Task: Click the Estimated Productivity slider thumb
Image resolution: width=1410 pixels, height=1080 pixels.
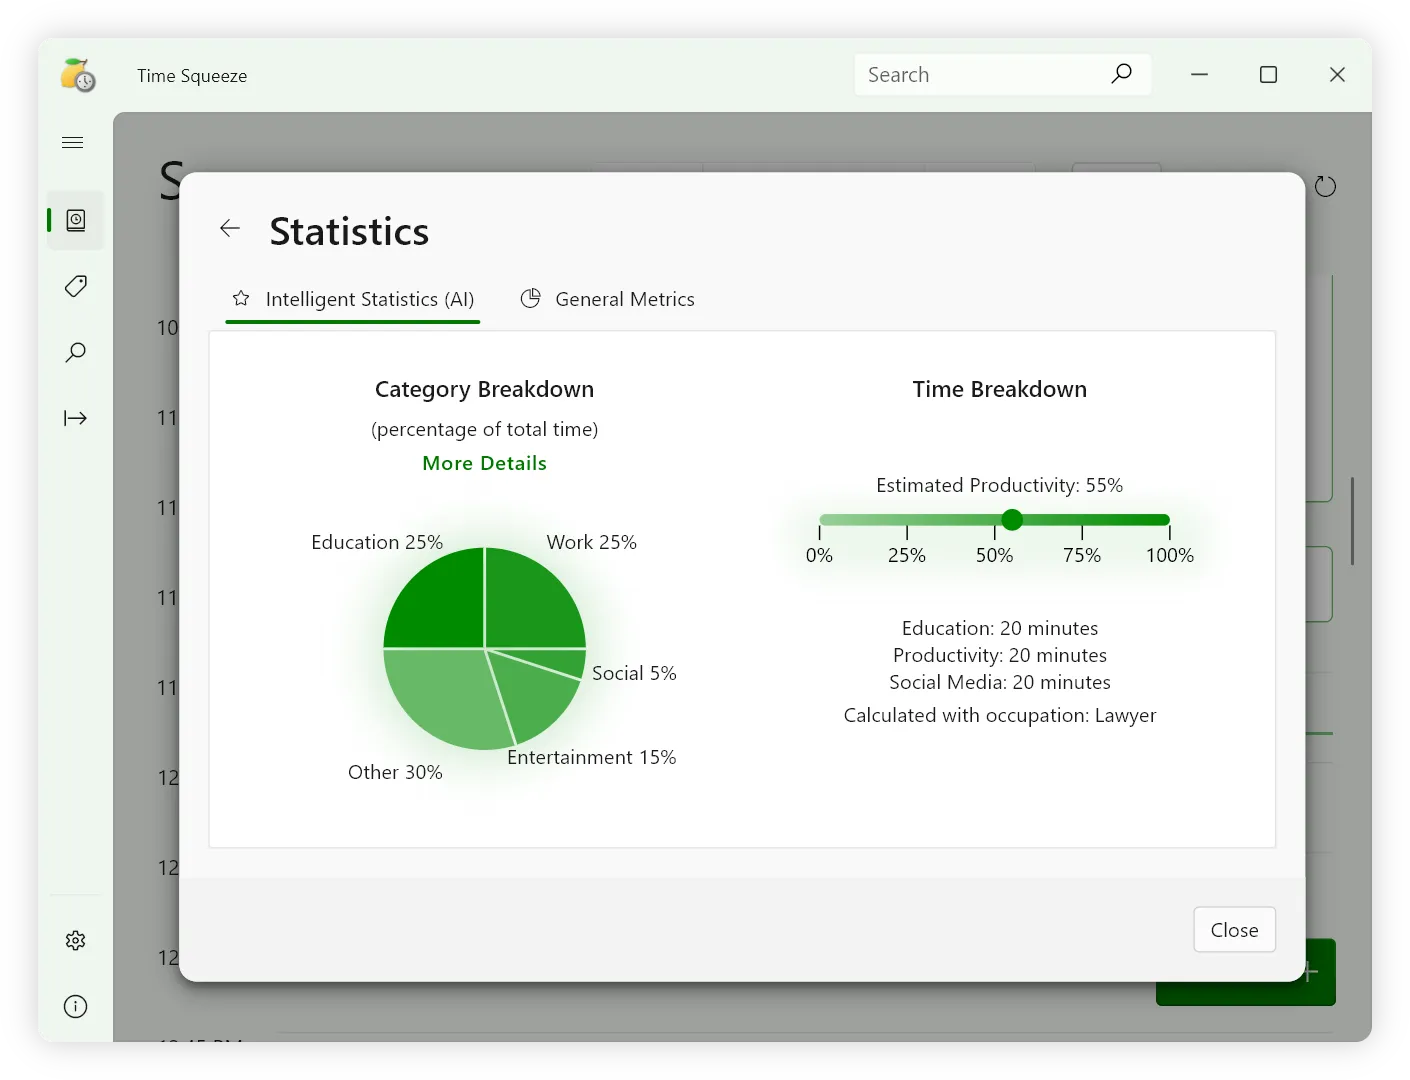Action: 1012,520
